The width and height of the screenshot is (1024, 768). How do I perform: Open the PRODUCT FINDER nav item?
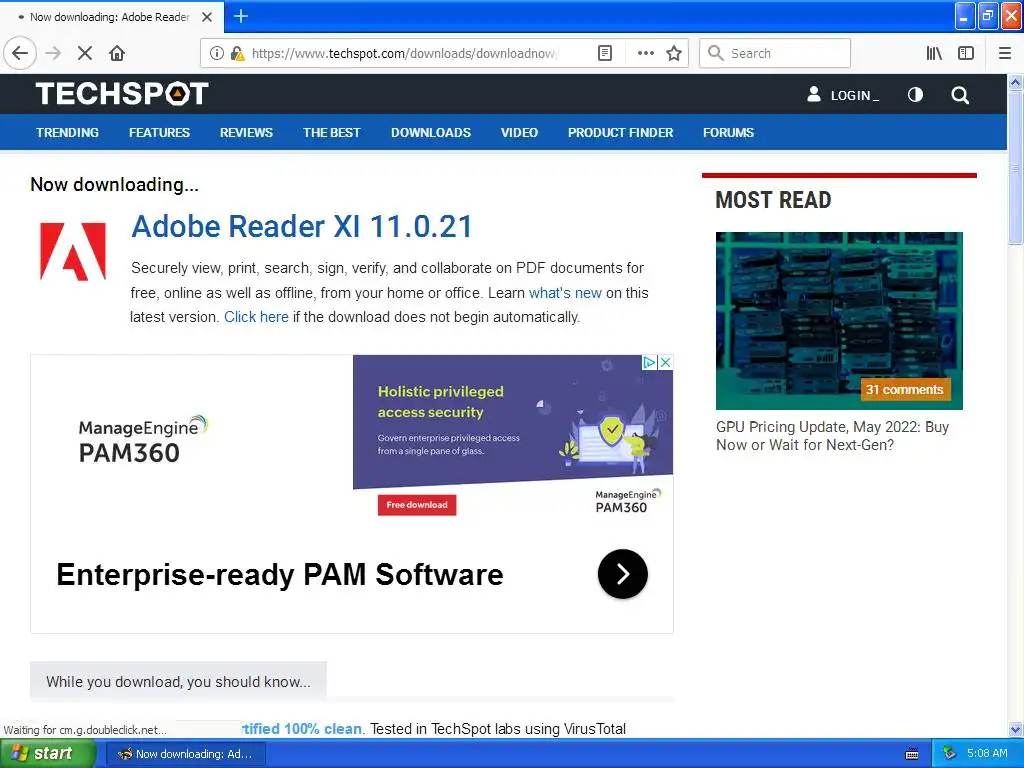click(x=620, y=133)
